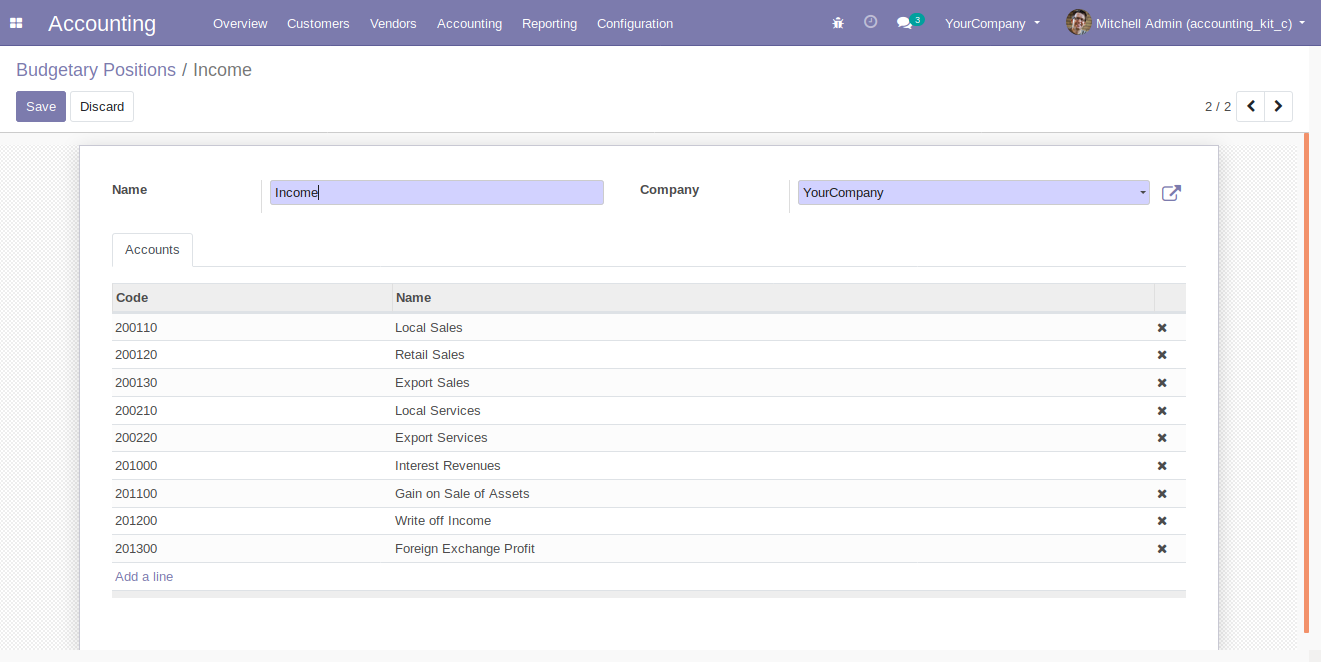
Task: Delete the Export Services line
Action: [x=1162, y=438]
